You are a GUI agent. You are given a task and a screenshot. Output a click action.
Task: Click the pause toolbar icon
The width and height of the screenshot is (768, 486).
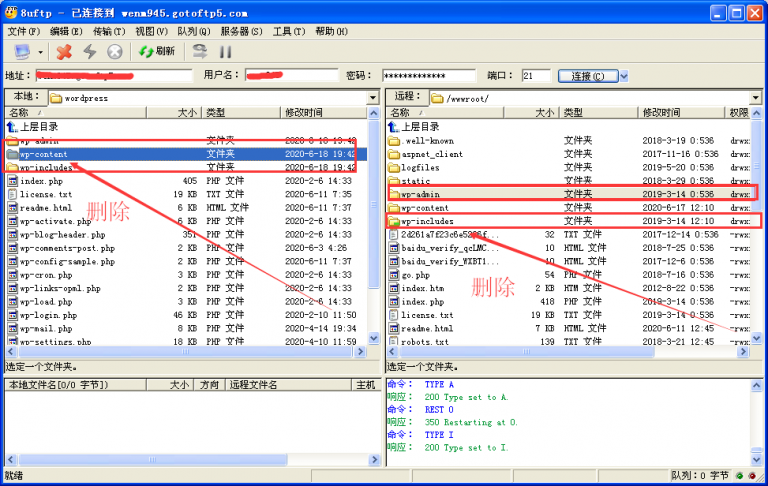click(x=225, y=51)
